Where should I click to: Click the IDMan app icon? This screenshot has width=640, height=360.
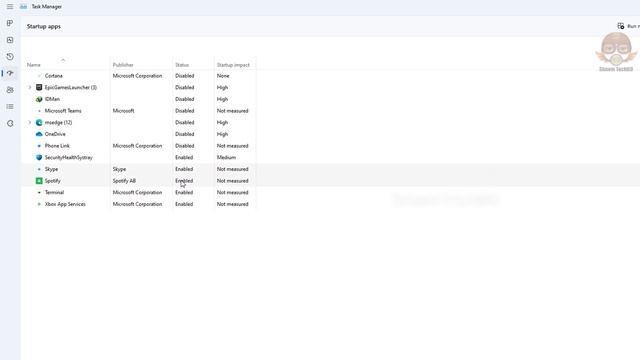click(x=39, y=99)
